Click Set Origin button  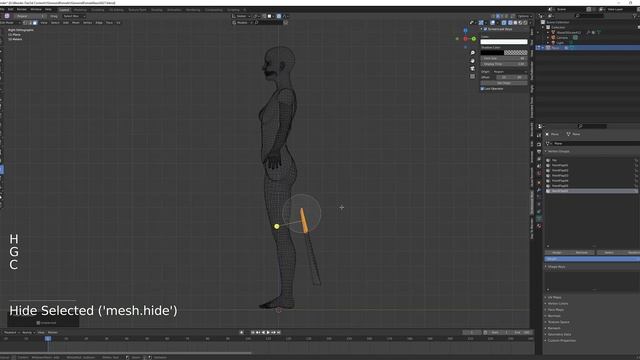504,83
